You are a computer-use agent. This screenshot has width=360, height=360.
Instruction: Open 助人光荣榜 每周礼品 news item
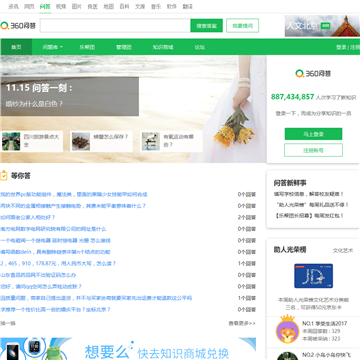tap(313, 205)
